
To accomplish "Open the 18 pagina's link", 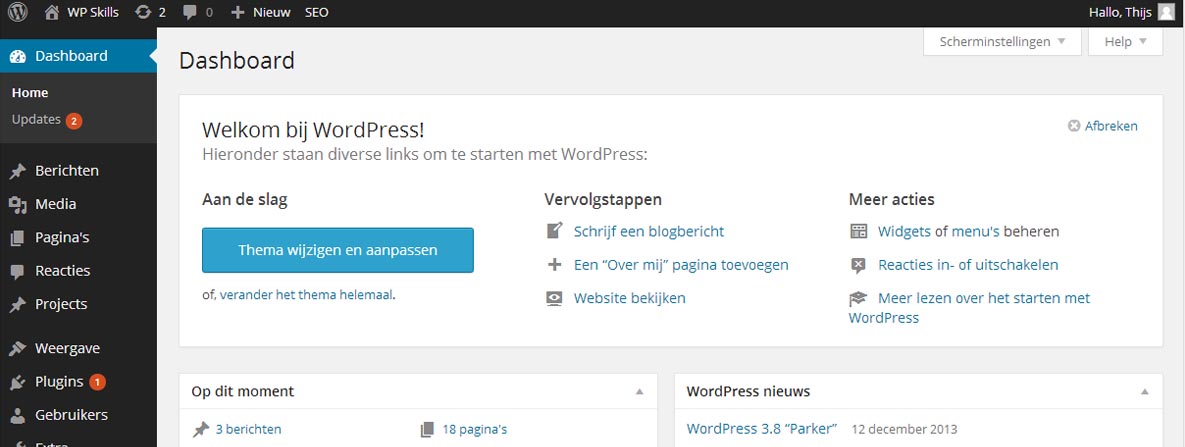I will point(475,430).
